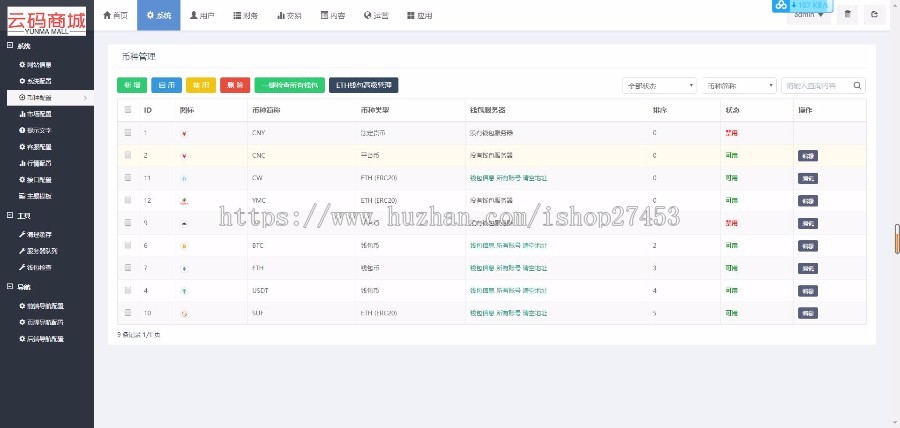Open the 用户 top navigation item
Screen dimensions: 900x428
tap(202, 15)
